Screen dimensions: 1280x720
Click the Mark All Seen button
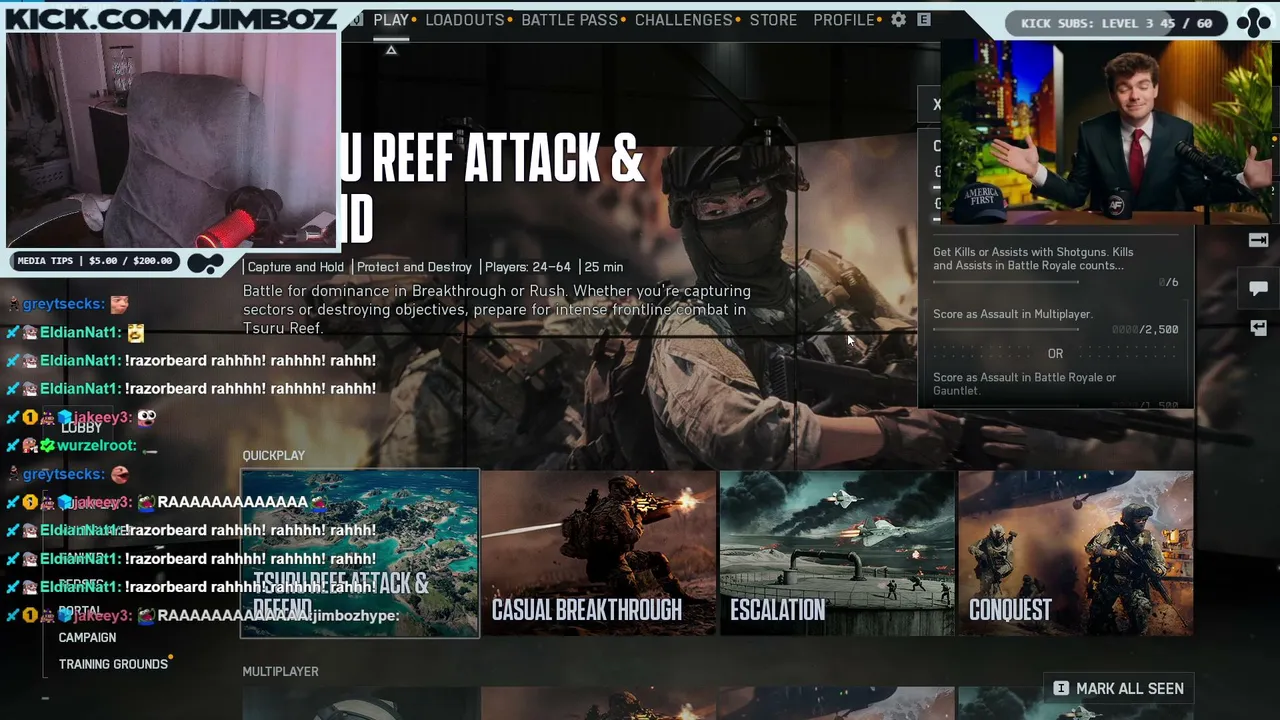(1118, 688)
